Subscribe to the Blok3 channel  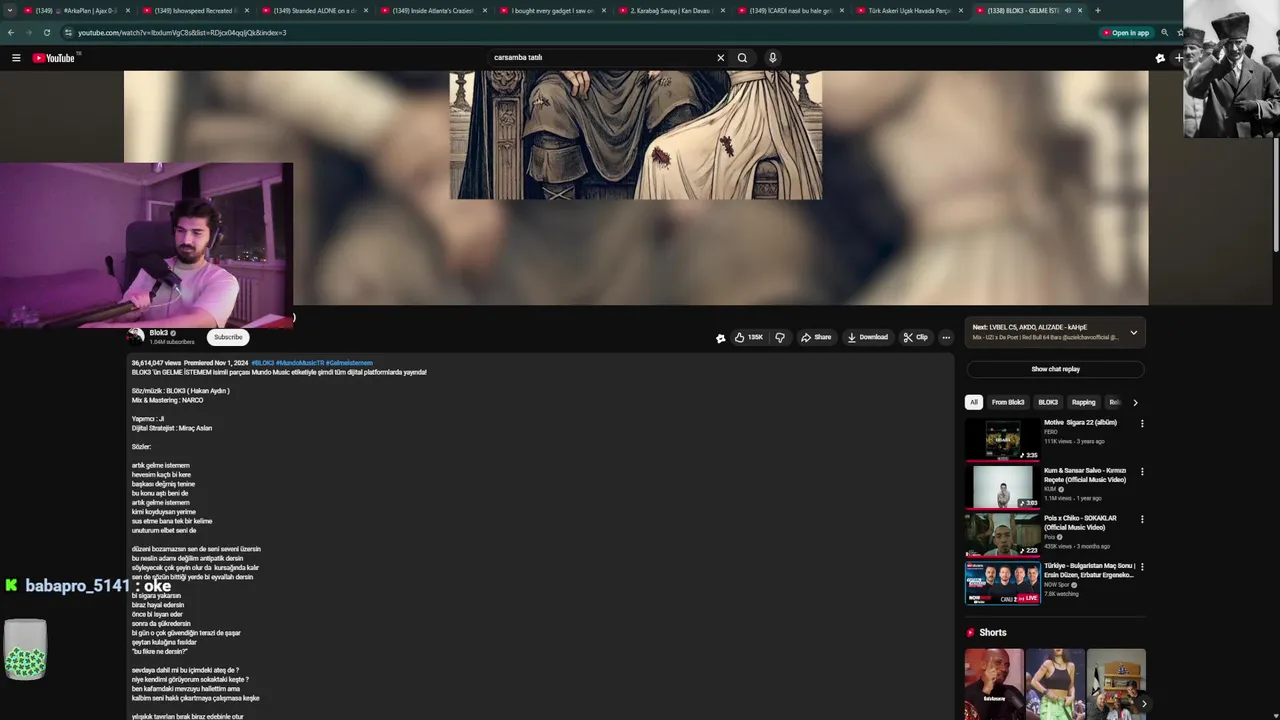pyautogui.click(x=228, y=337)
